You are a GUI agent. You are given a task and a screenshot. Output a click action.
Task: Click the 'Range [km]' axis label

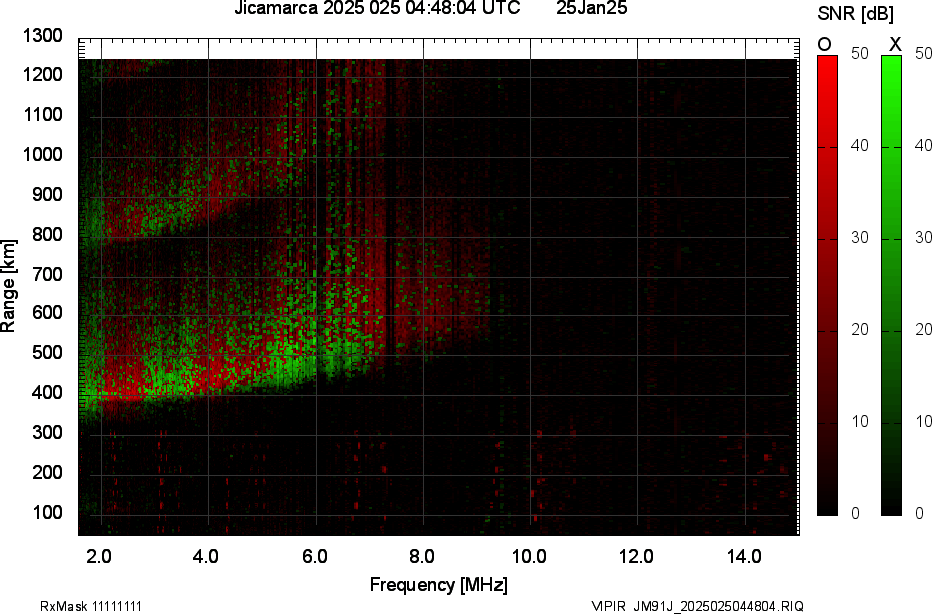coord(8,286)
